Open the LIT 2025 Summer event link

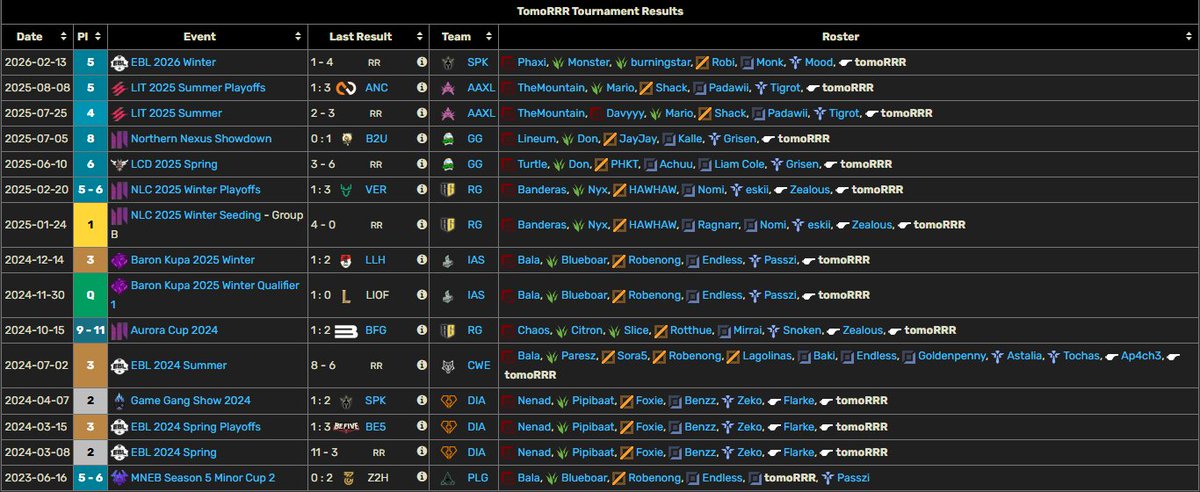pos(176,113)
